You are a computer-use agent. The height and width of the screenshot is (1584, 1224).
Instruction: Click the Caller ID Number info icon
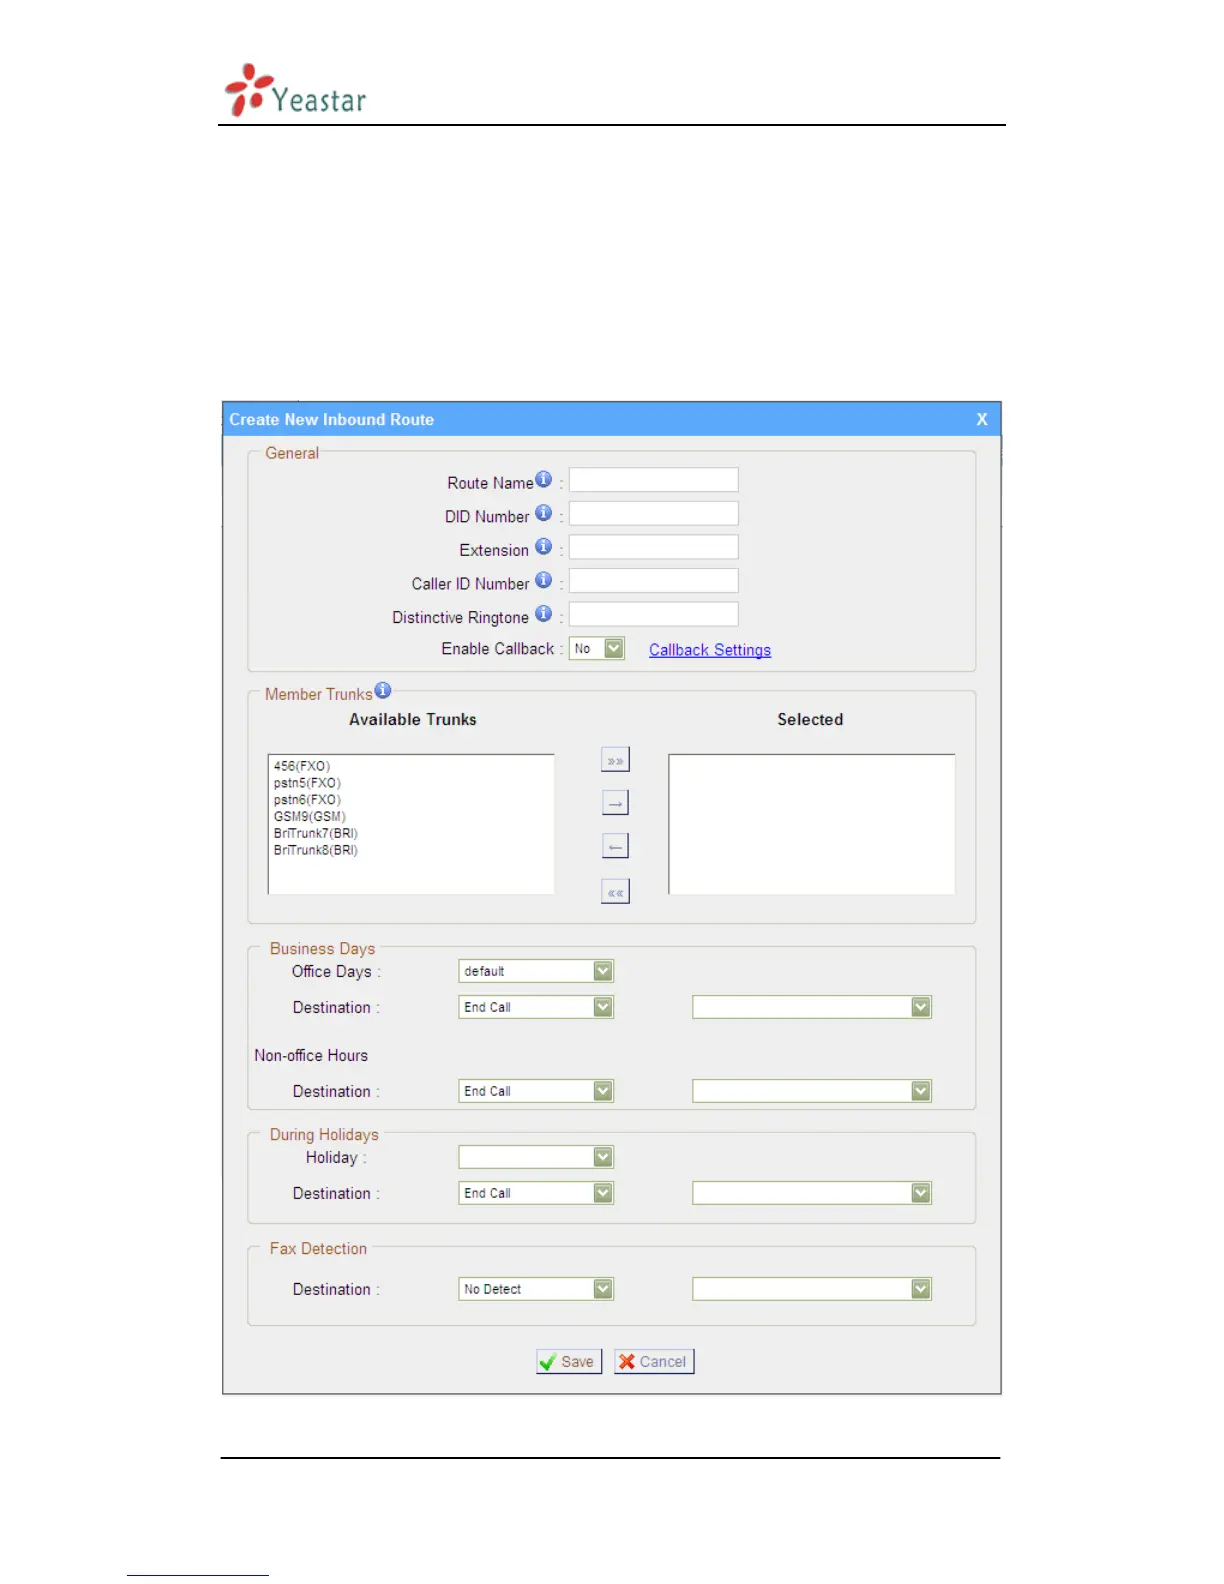point(543,580)
